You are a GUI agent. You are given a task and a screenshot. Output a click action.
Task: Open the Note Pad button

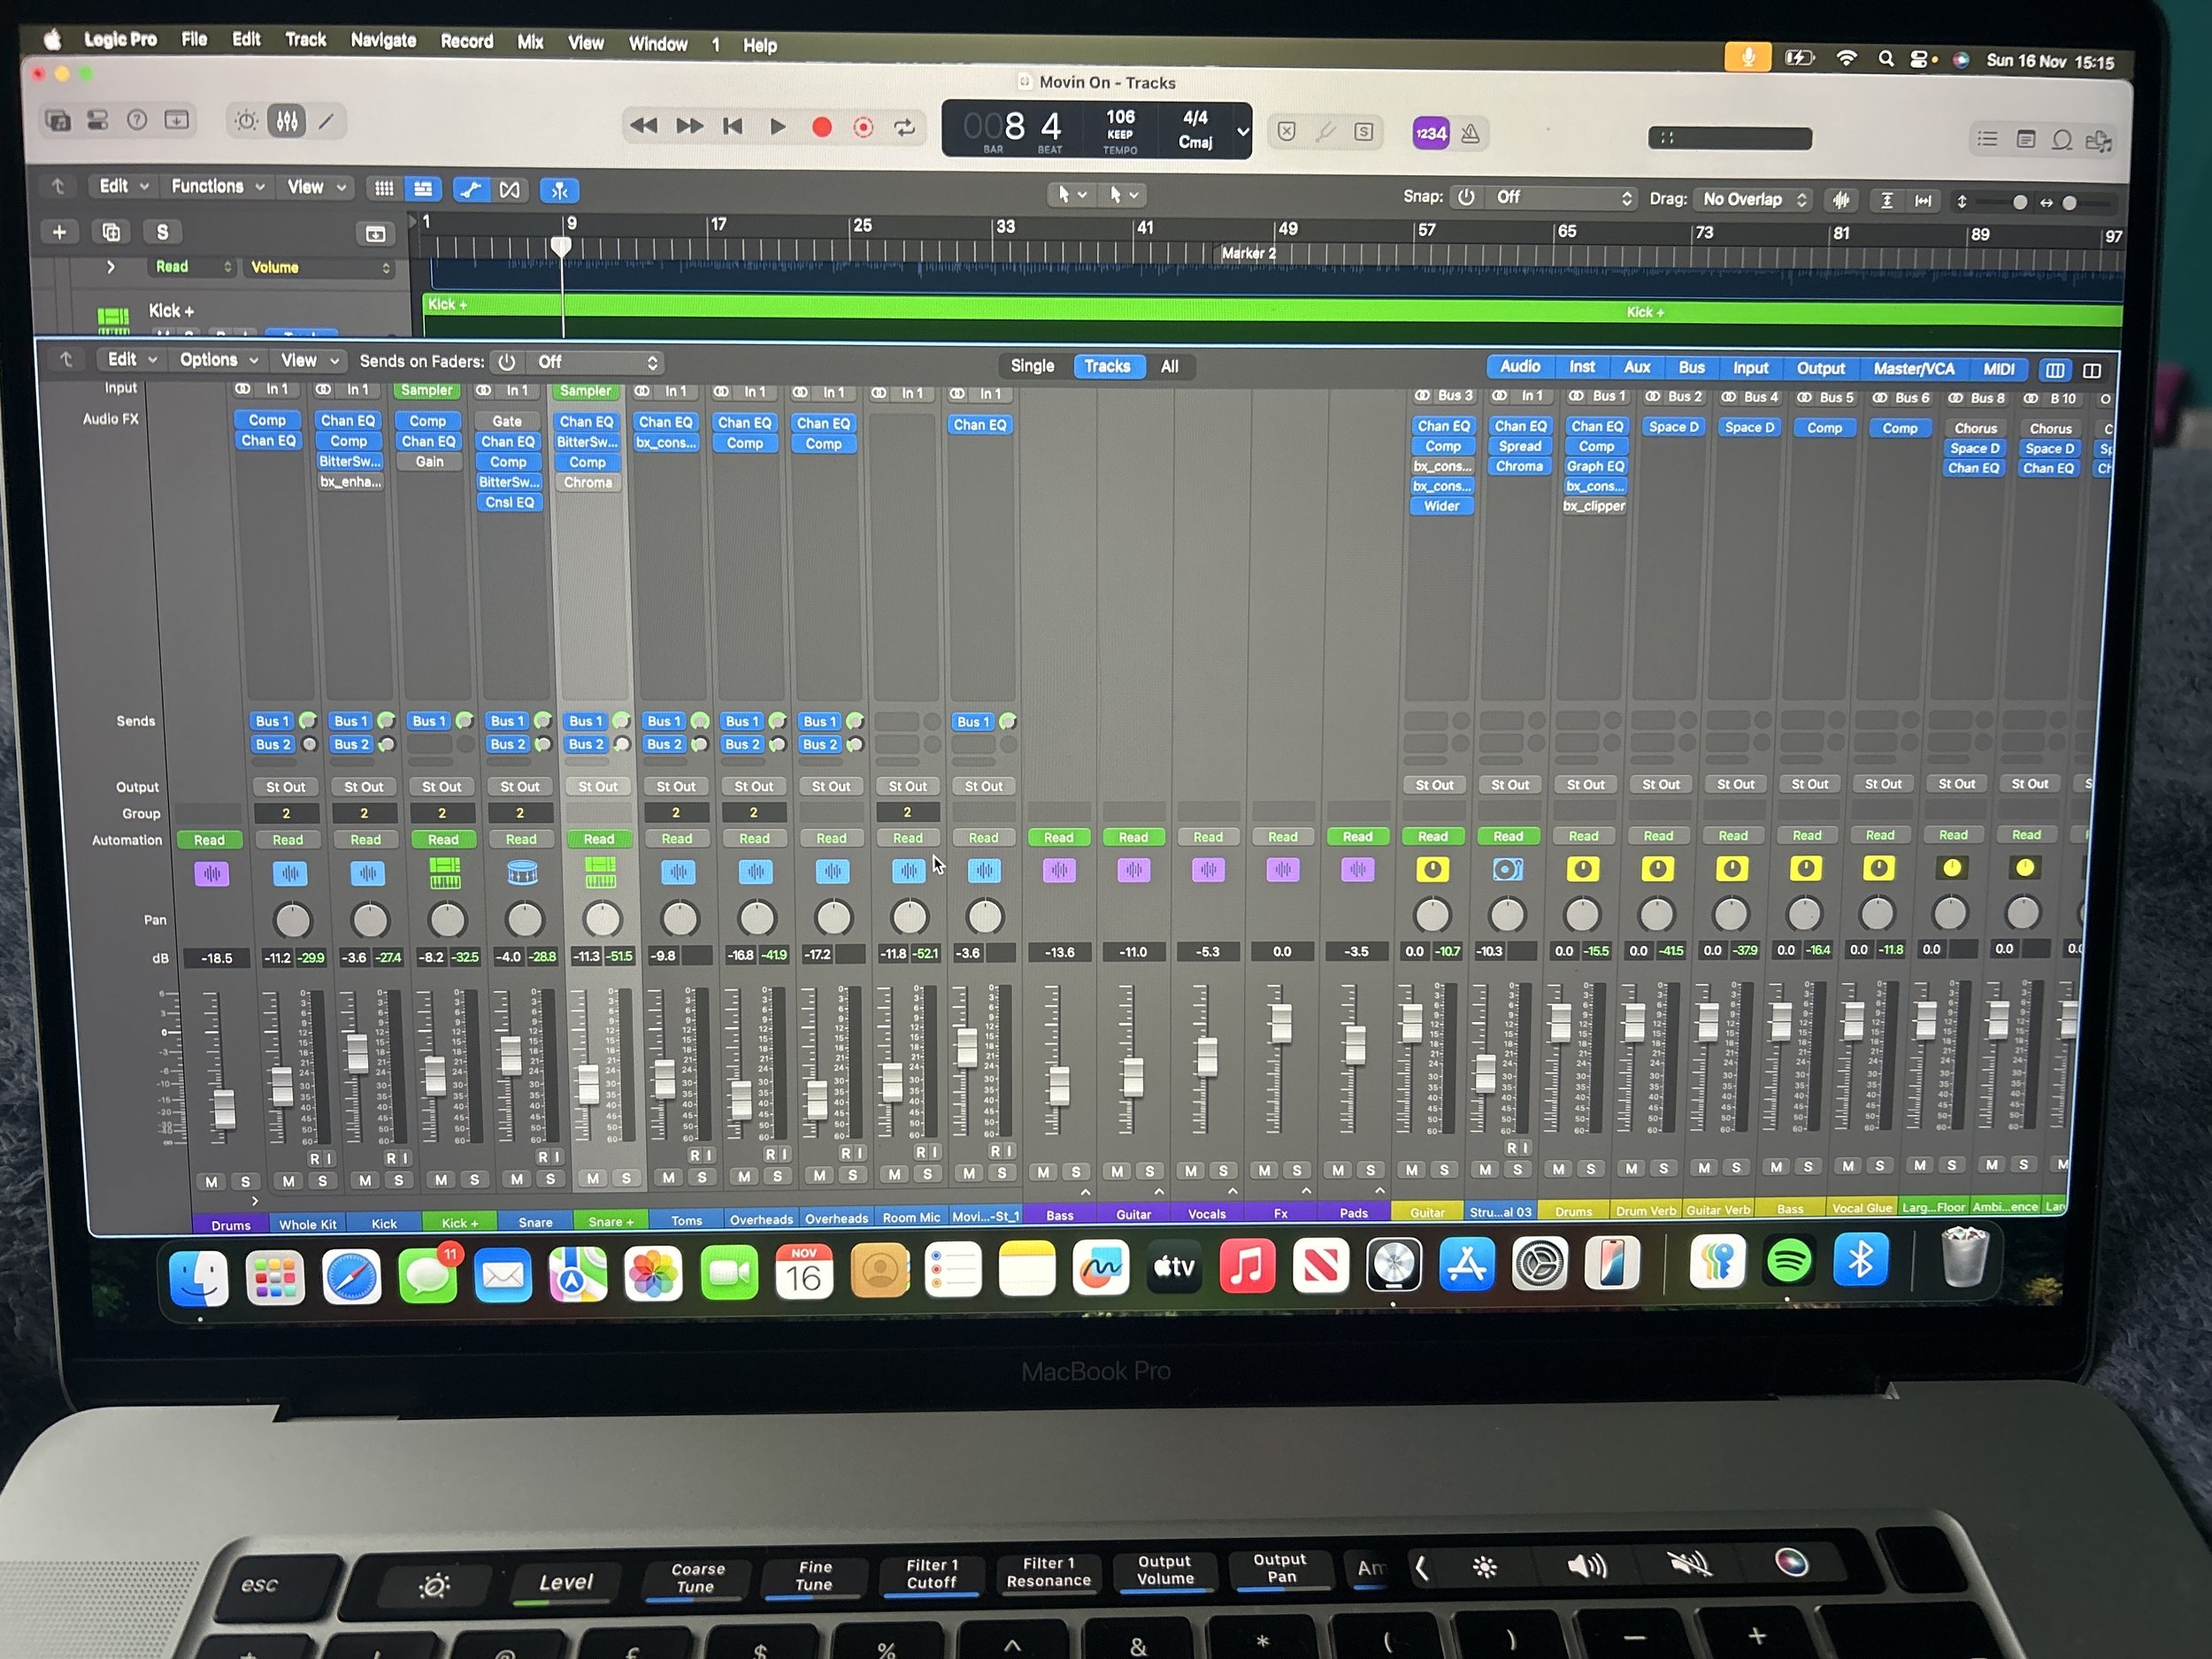(2026, 139)
